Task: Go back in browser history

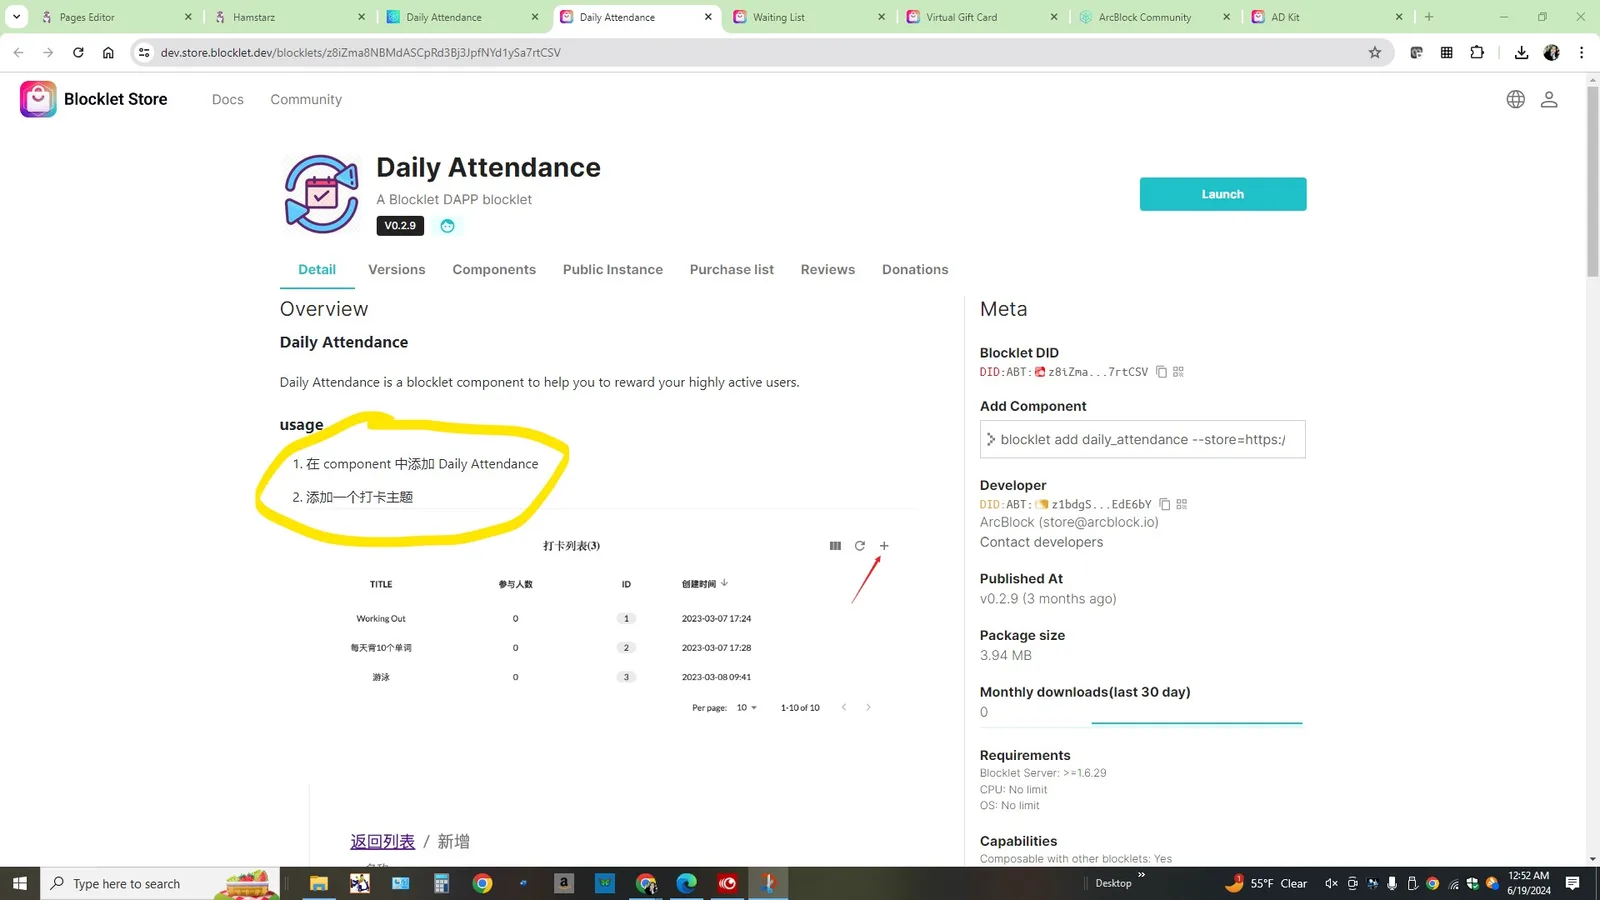Action: coord(18,53)
